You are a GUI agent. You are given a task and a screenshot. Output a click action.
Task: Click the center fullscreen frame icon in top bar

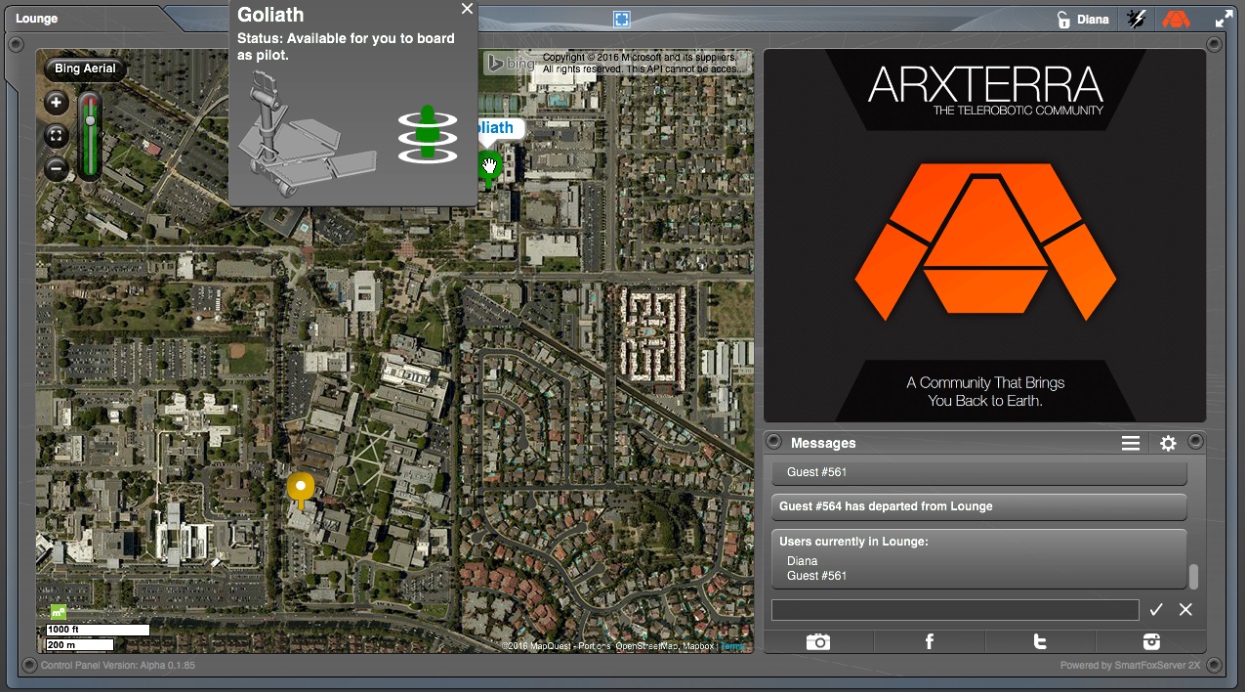(x=621, y=19)
